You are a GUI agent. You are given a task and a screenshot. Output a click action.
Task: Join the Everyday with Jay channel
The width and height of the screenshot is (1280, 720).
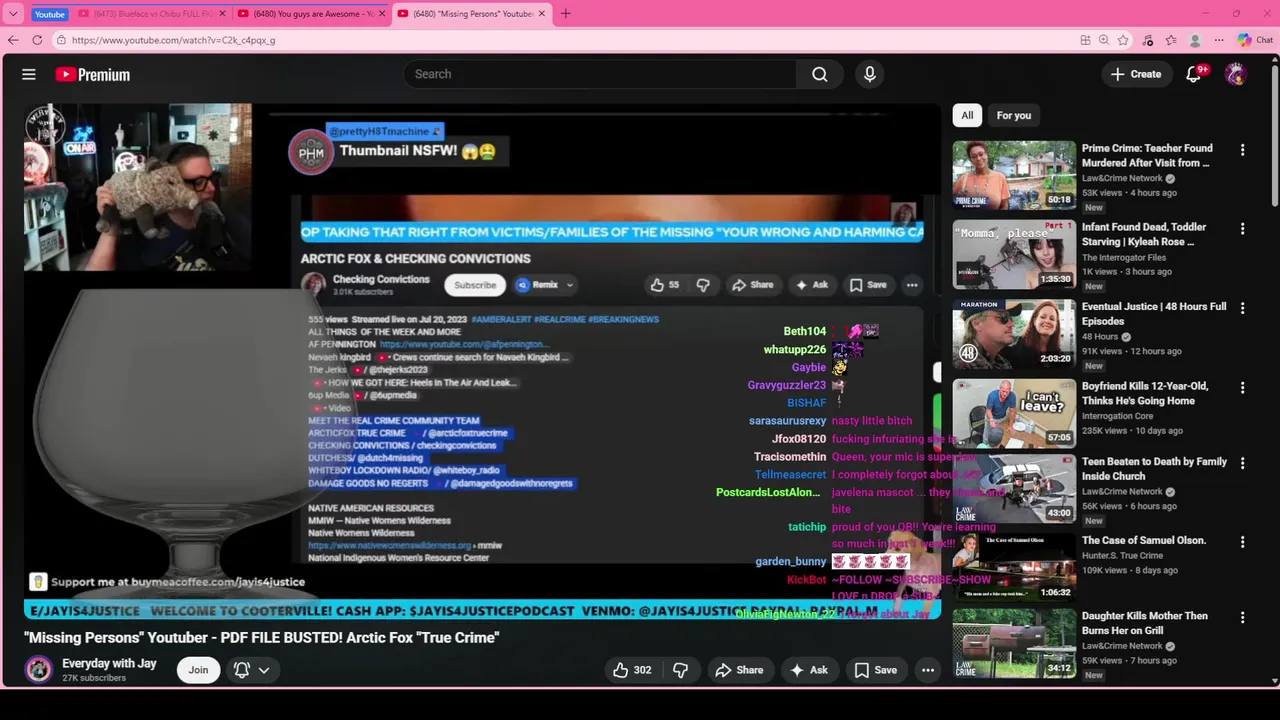(x=198, y=670)
